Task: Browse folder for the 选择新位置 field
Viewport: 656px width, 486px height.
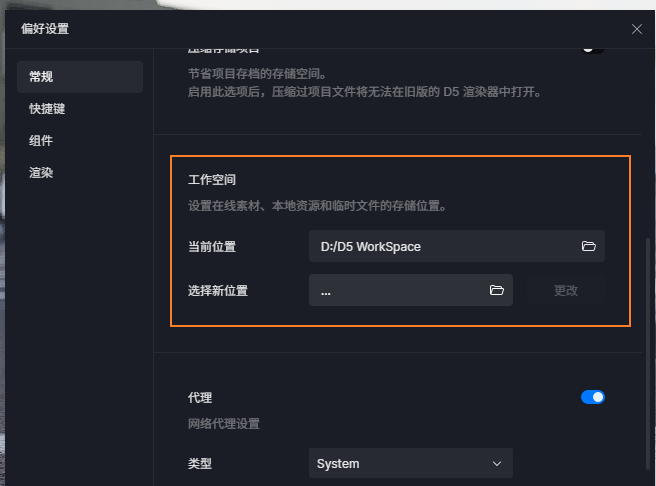Action: (x=497, y=290)
